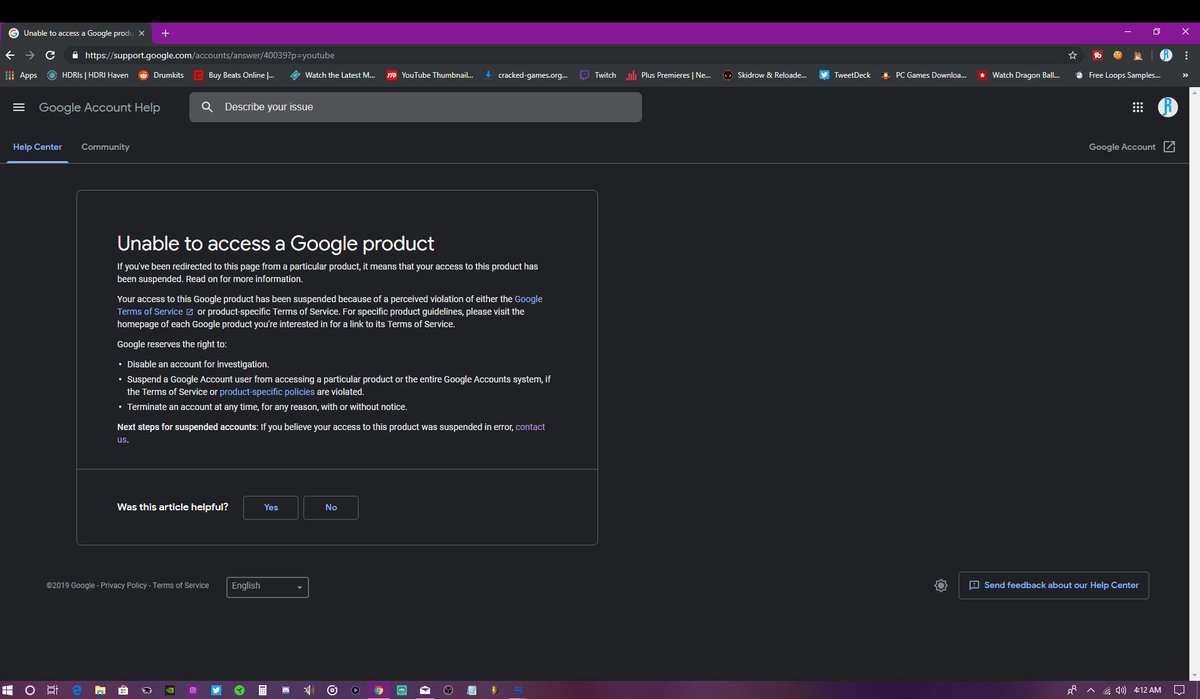
Task: Open File Explorer from taskbar
Action: [100, 690]
